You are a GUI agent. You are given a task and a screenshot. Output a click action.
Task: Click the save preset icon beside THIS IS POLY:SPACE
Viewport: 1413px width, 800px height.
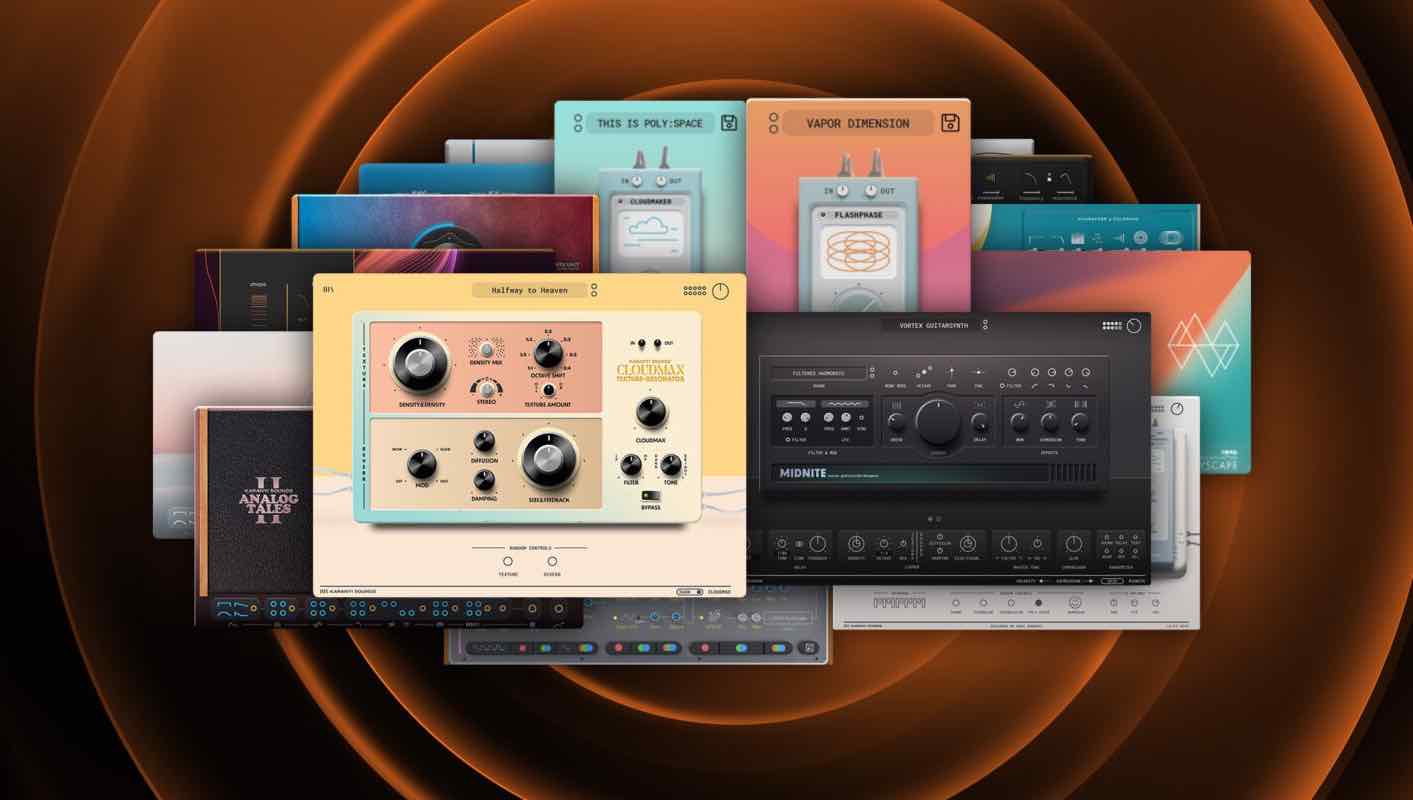click(729, 123)
